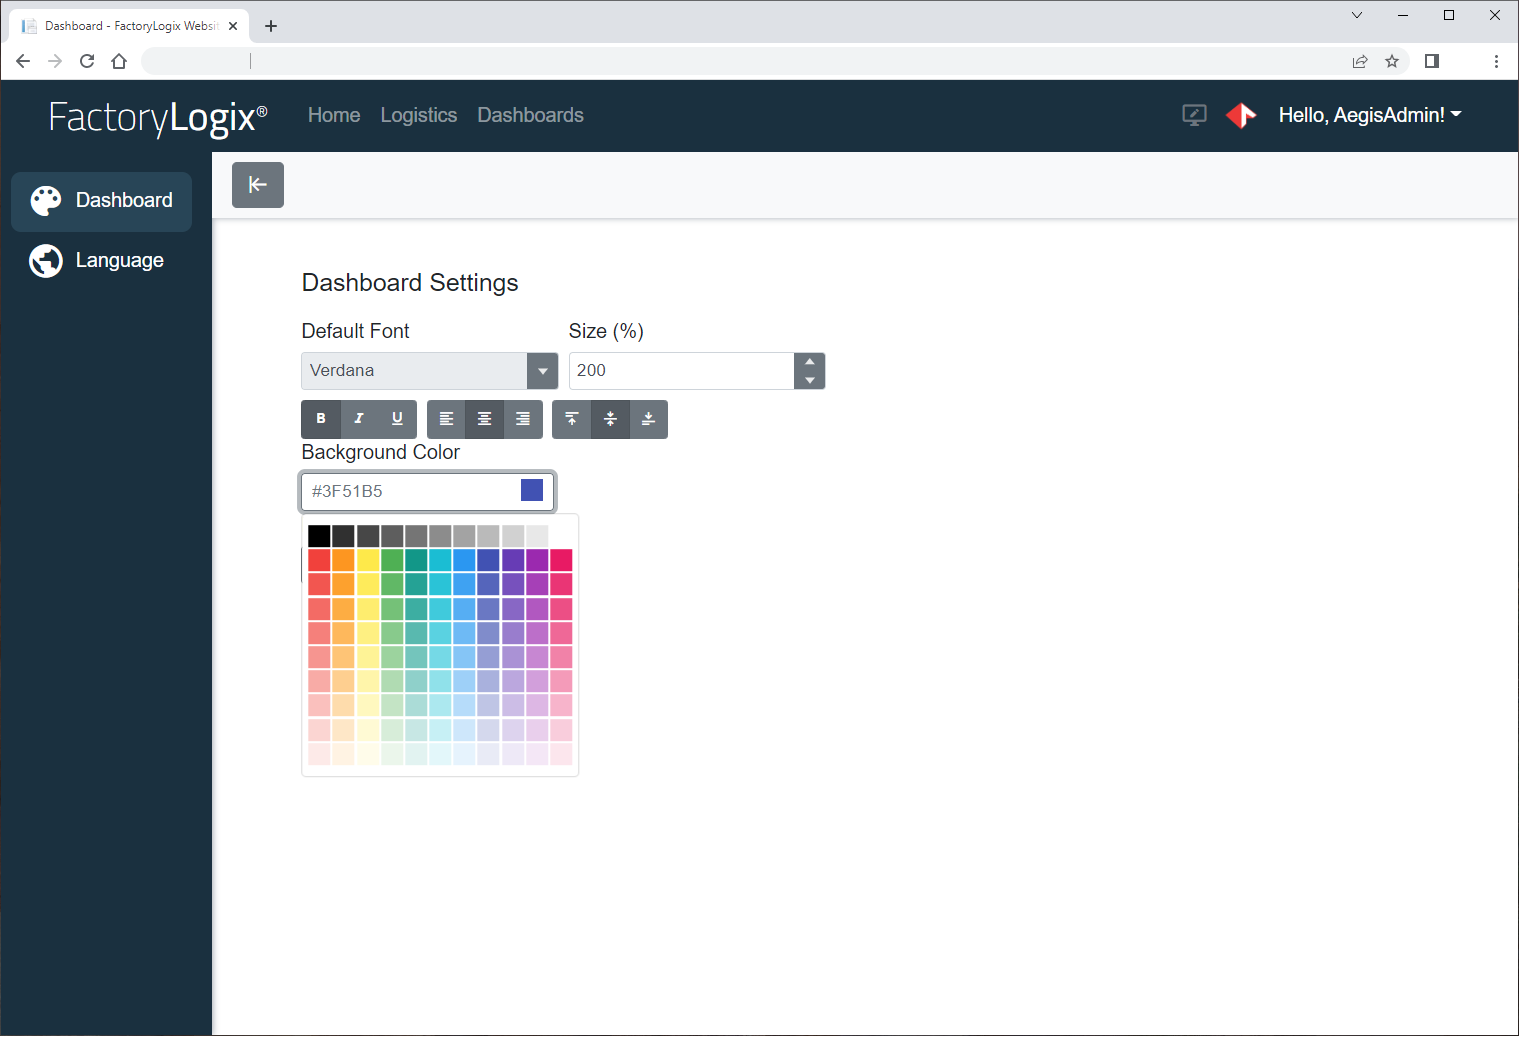The width and height of the screenshot is (1519, 1037).
Task: Select center text alignment
Action: click(484, 419)
